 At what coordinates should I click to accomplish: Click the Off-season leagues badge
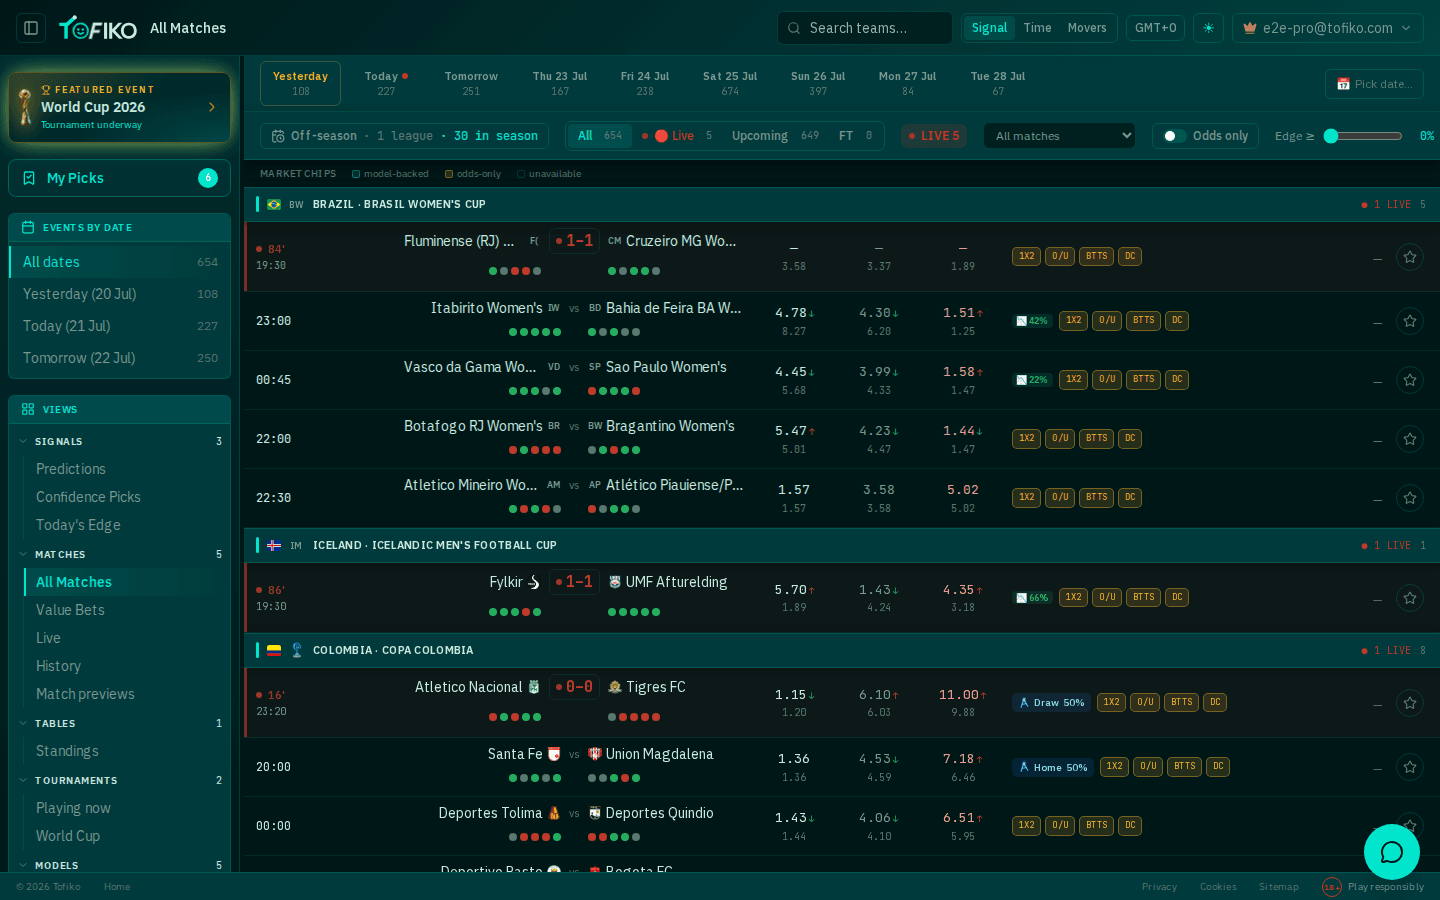404,136
